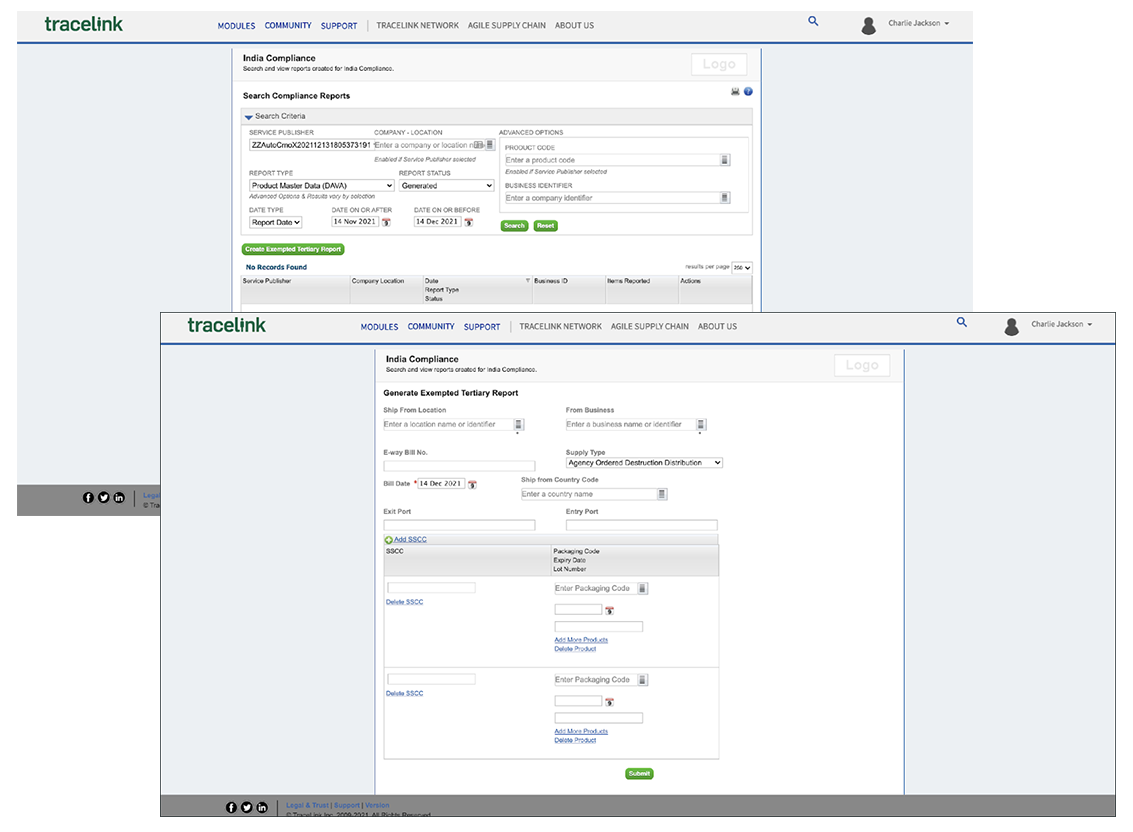Click first SSCC number input field

click(x=431, y=588)
